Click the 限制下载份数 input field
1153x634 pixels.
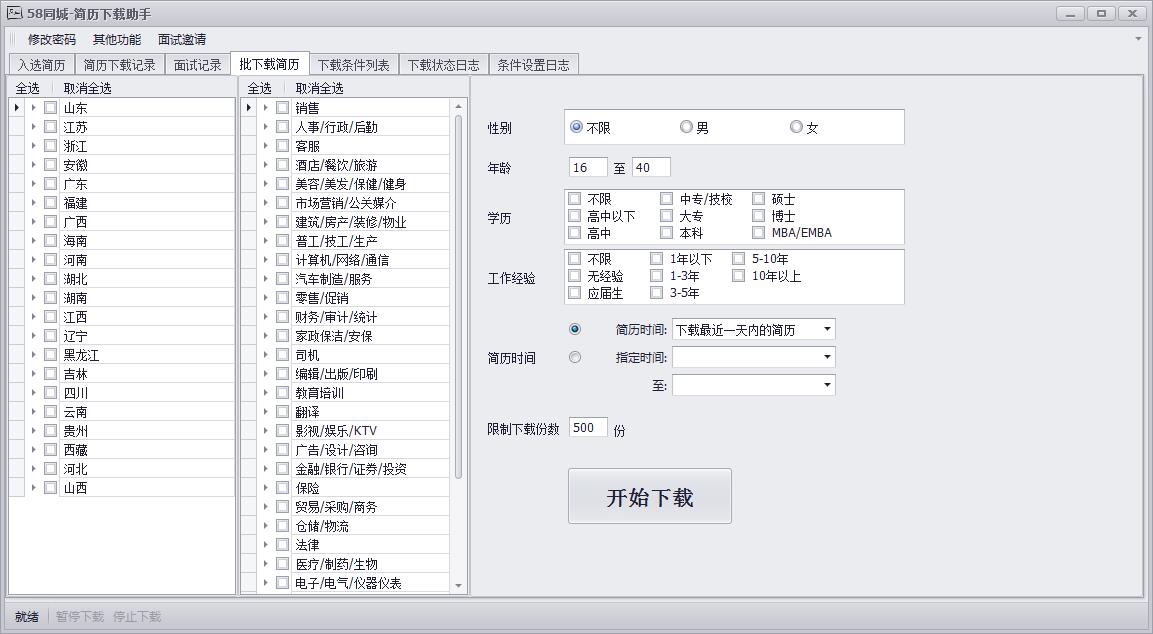pyautogui.click(x=587, y=428)
